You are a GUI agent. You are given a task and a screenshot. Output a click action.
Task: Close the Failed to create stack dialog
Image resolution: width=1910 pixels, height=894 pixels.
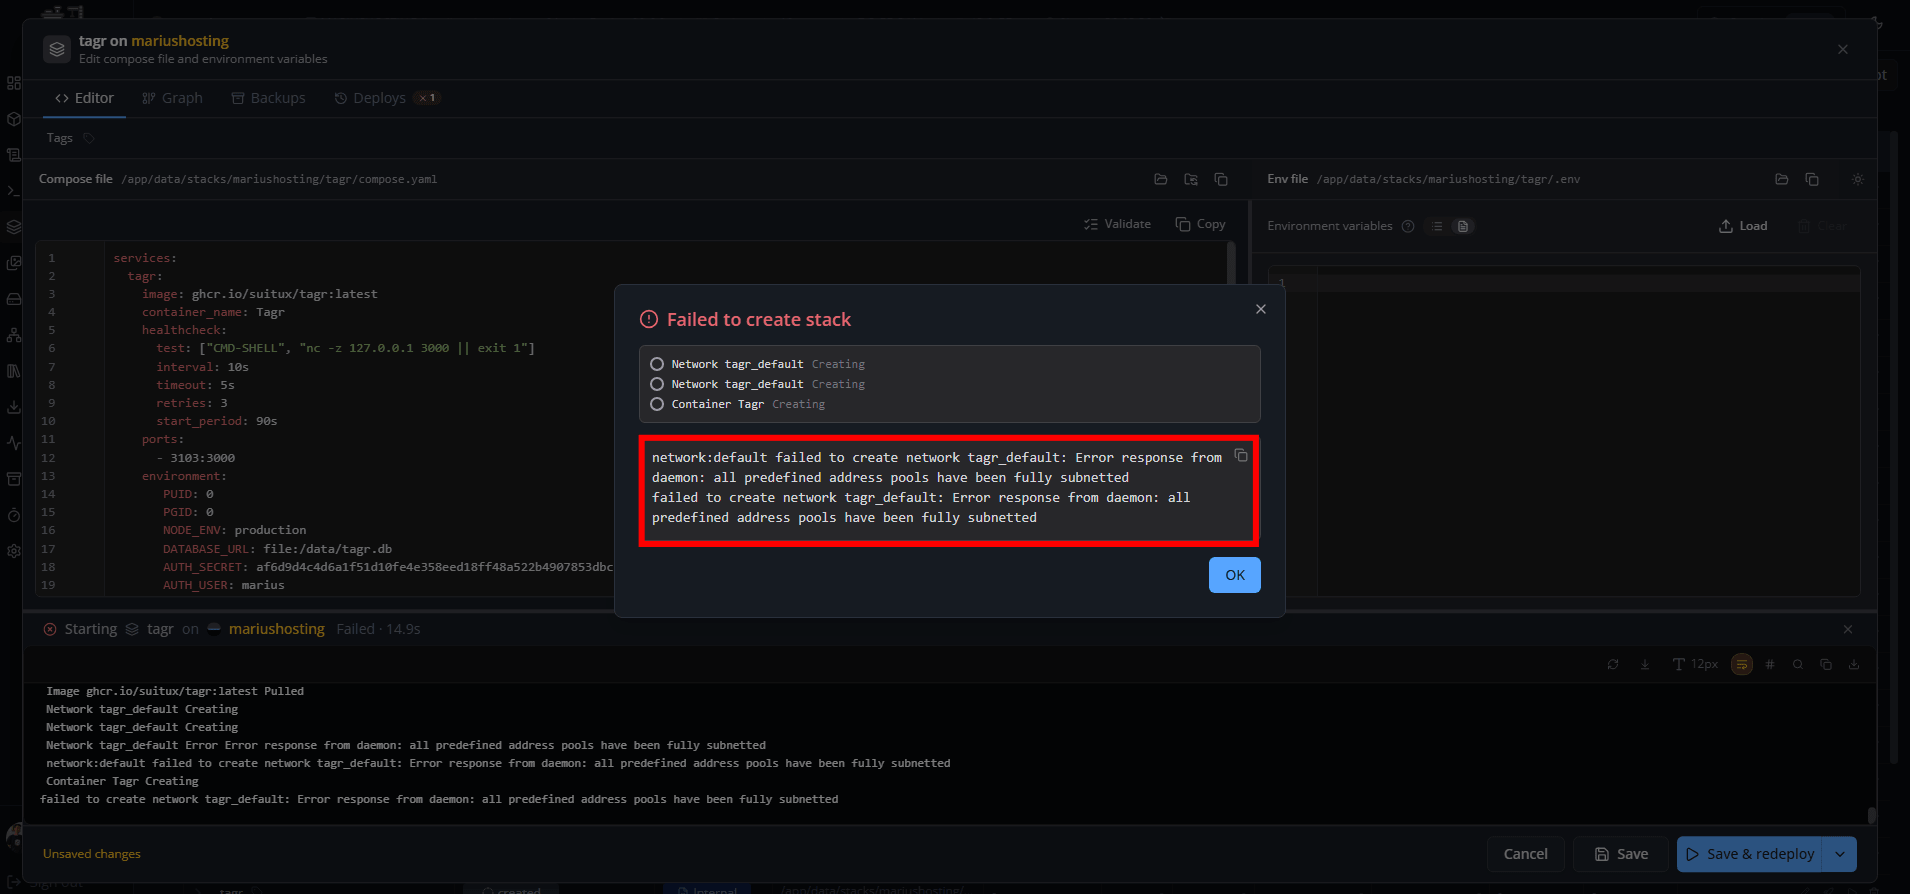(1261, 309)
